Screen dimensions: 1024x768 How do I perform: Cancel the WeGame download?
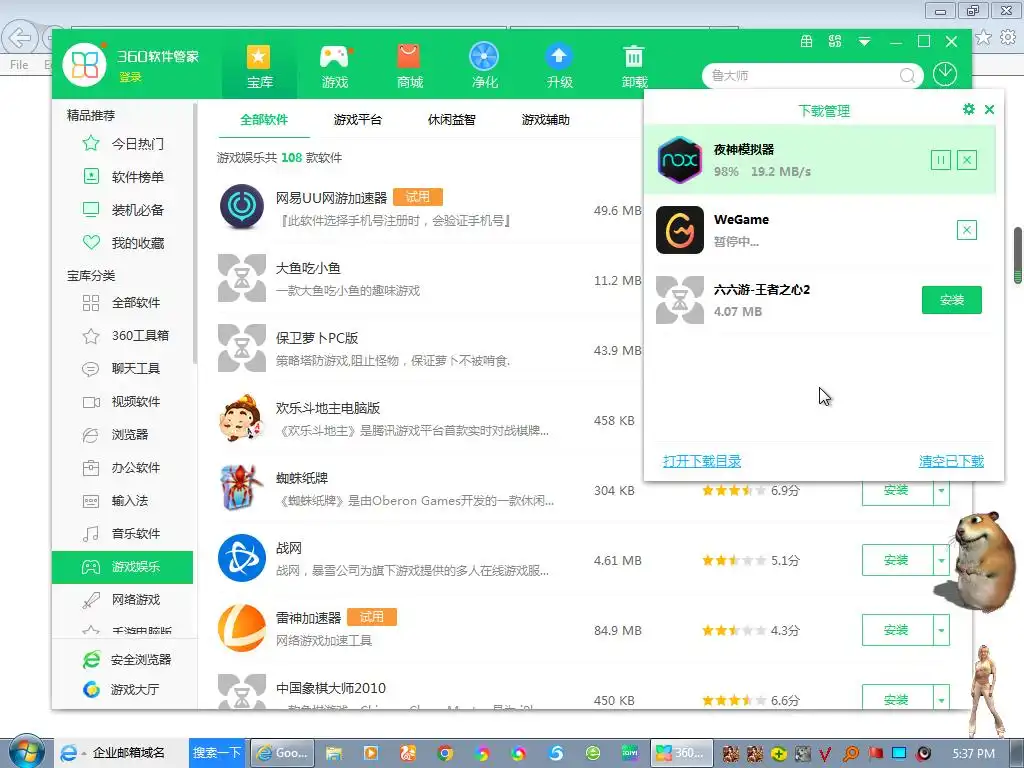click(967, 230)
